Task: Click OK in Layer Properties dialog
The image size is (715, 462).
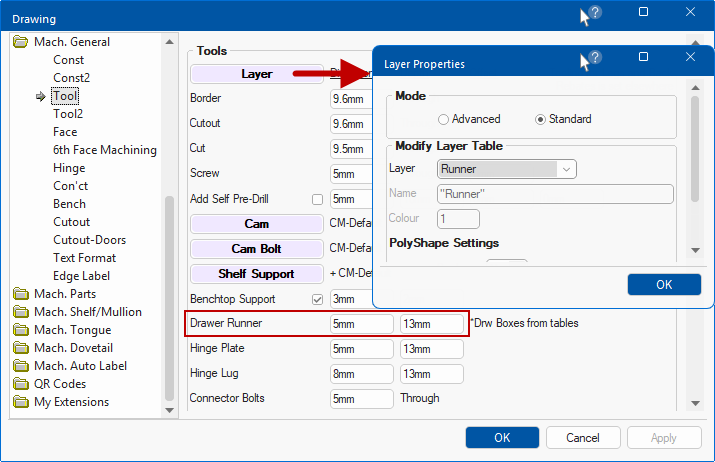Action: coord(664,285)
